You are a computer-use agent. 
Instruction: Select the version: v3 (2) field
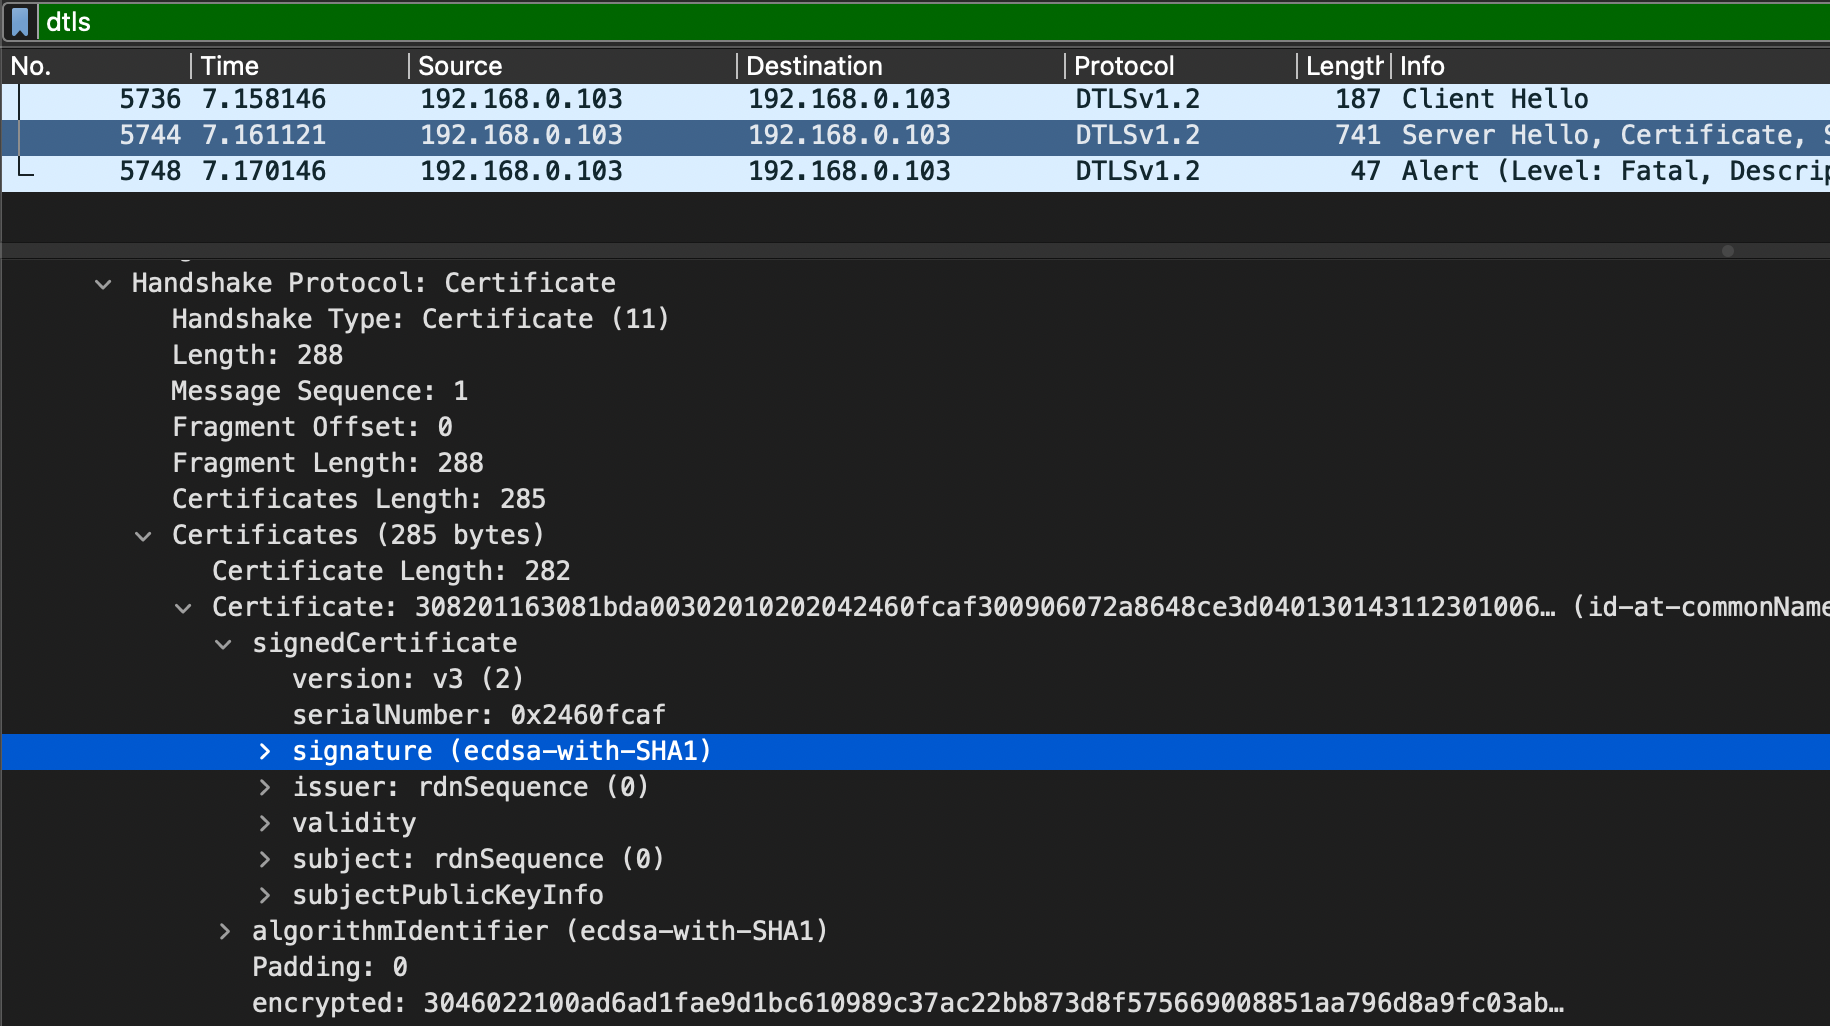pyautogui.click(x=408, y=679)
